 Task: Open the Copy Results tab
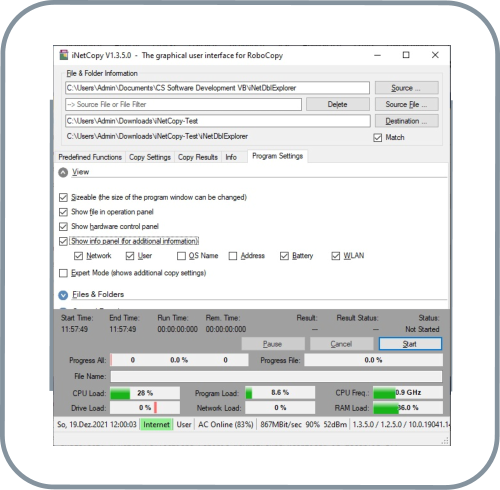198,157
